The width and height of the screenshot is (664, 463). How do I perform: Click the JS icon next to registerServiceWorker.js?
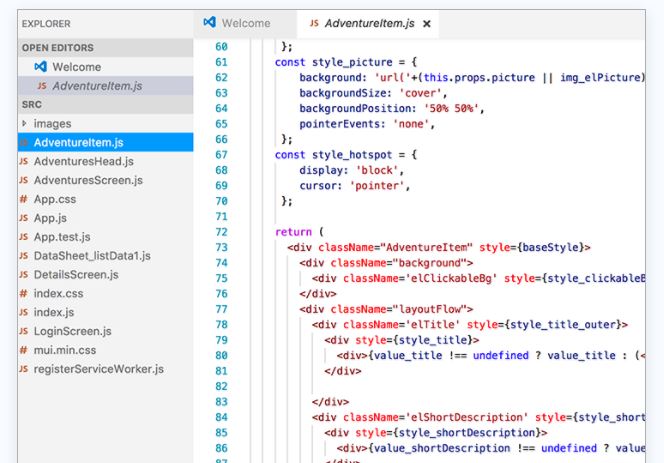click(x=24, y=369)
